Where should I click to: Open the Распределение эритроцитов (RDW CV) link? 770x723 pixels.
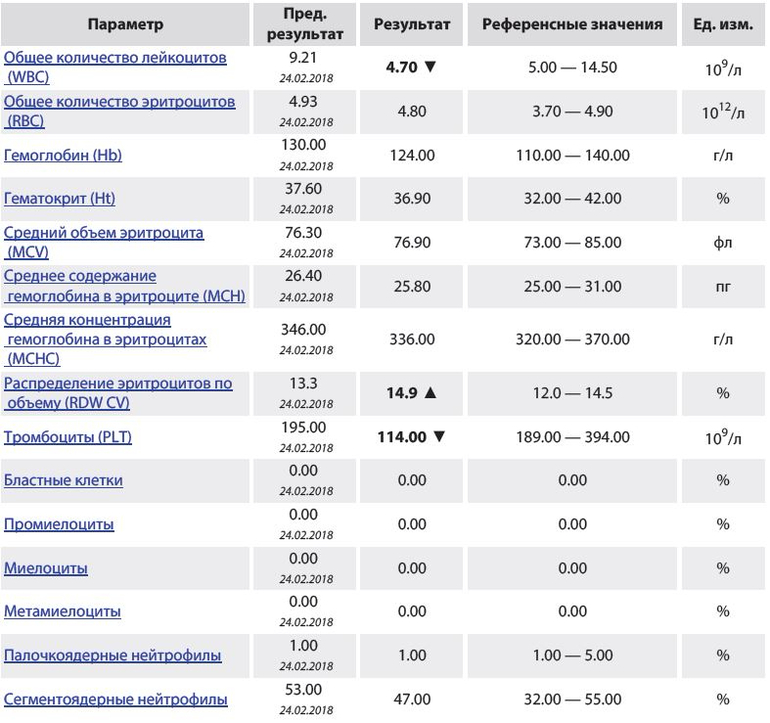pyautogui.click(x=118, y=383)
